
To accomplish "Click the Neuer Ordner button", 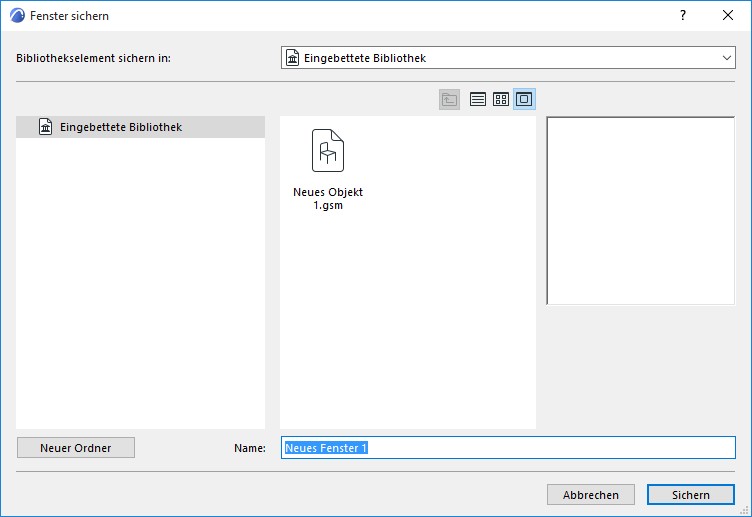I will click(76, 447).
